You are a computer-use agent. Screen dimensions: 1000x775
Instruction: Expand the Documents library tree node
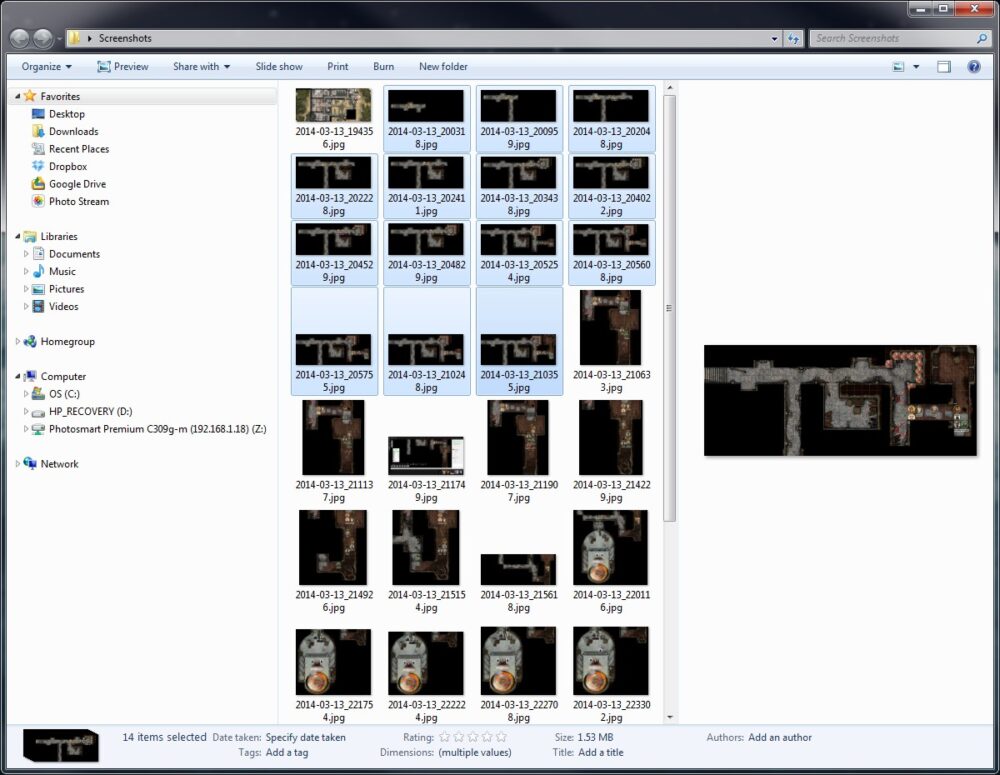(27, 254)
